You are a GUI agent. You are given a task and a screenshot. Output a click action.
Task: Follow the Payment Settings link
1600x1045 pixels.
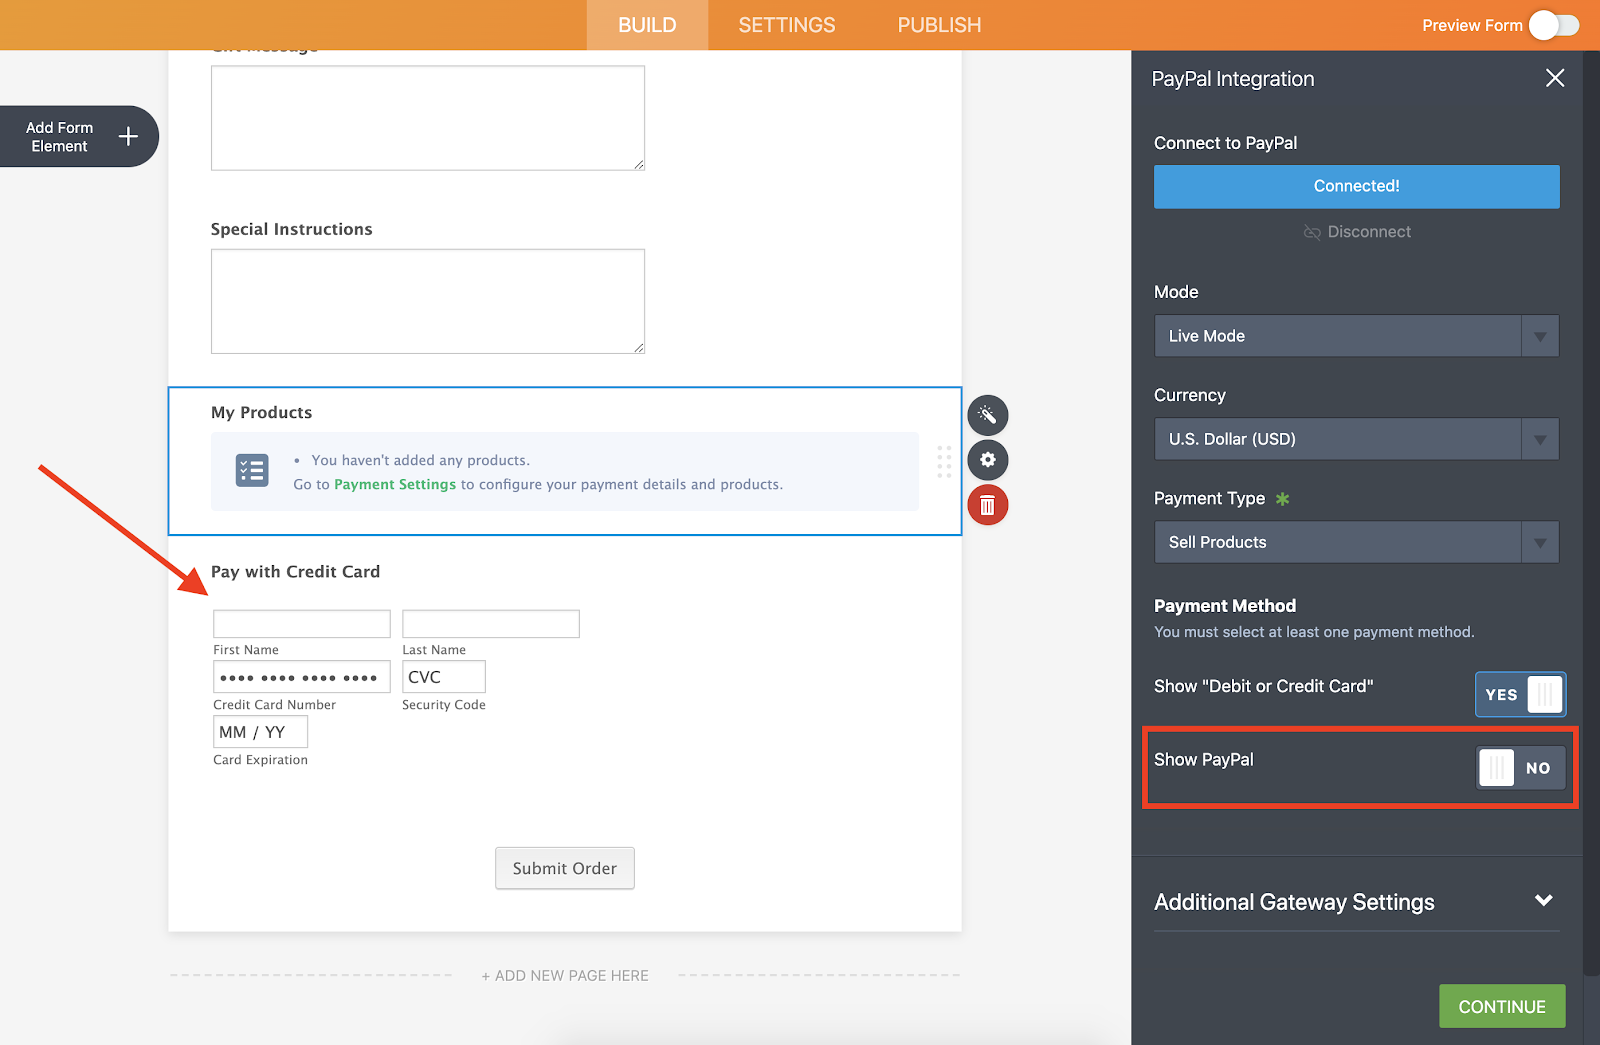[394, 484]
